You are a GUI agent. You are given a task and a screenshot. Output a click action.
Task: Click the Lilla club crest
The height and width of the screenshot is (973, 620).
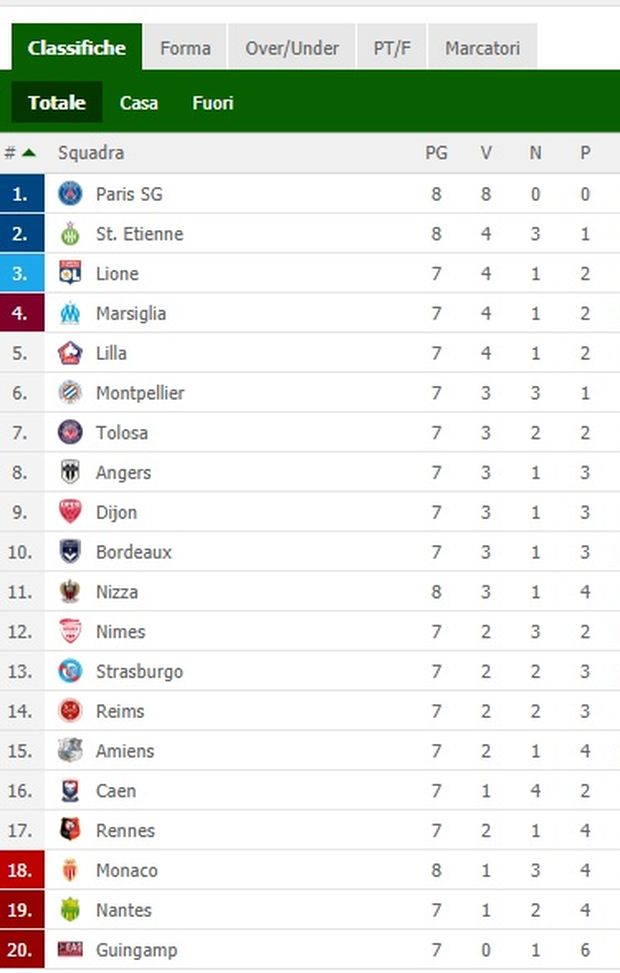pos(70,353)
